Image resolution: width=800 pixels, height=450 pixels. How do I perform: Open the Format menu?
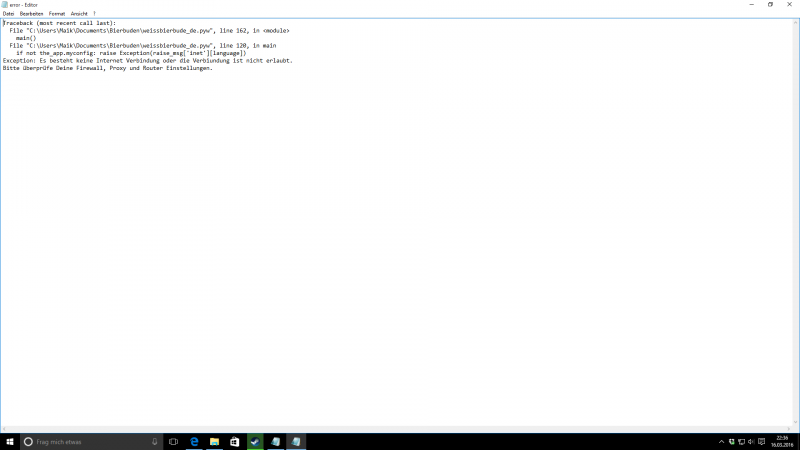pos(57,13)
